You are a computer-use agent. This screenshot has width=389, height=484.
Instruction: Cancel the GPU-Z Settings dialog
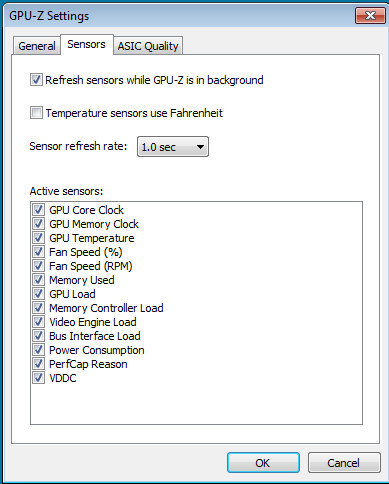click(344, 463)
